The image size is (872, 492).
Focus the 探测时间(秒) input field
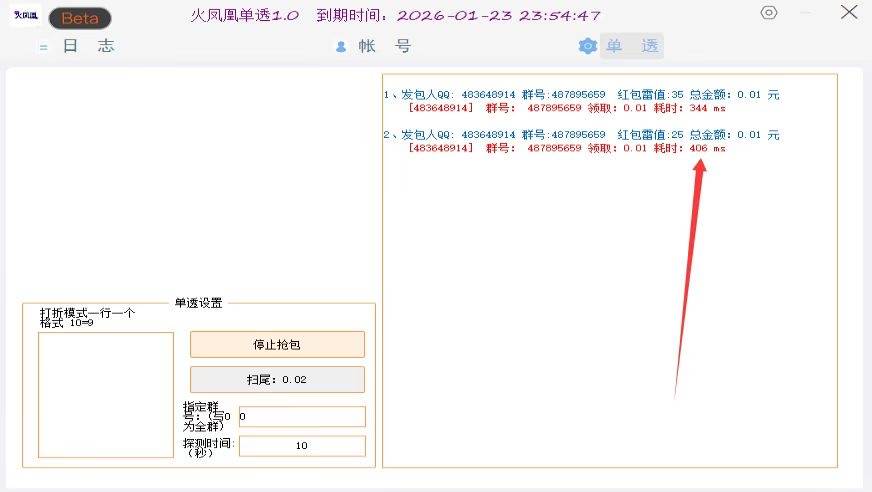click(302, 446)
